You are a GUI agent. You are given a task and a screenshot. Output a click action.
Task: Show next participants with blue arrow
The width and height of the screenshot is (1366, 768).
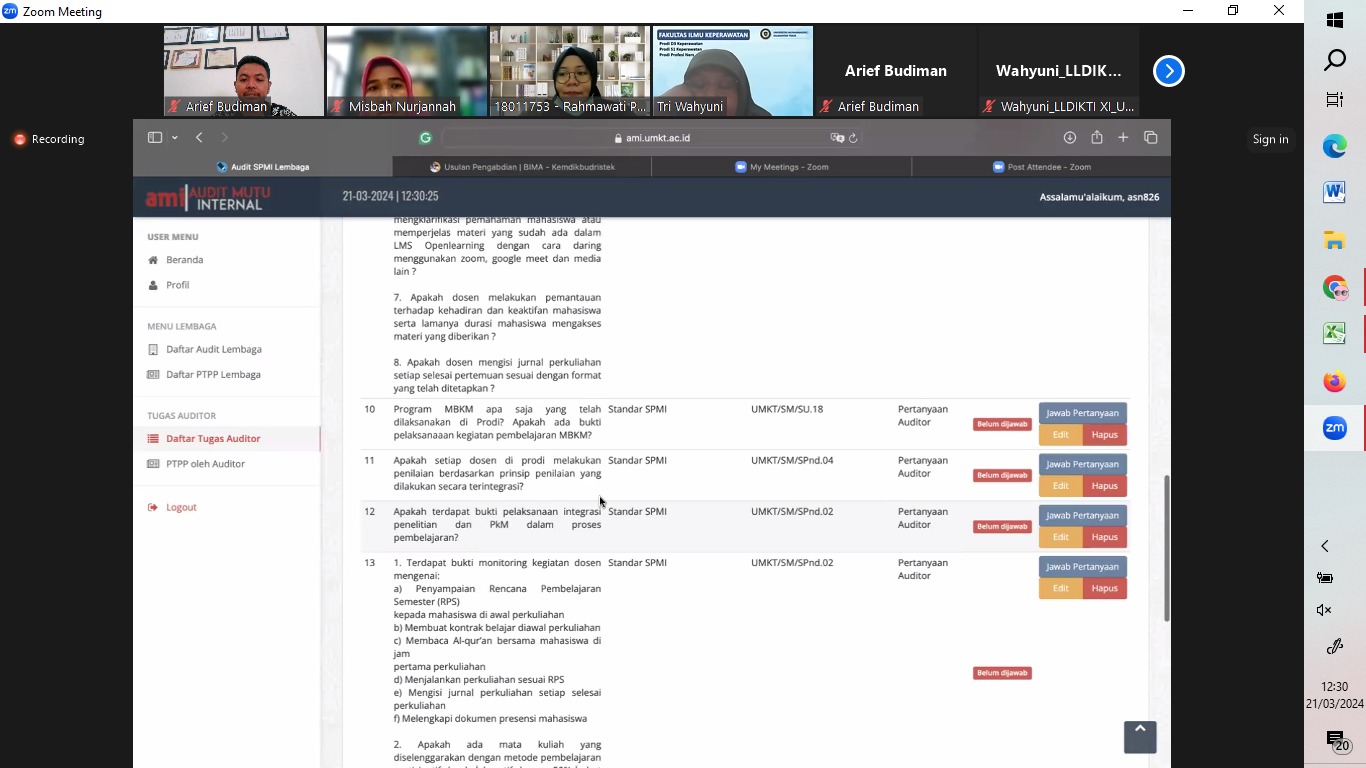[x=1168, y=71]
